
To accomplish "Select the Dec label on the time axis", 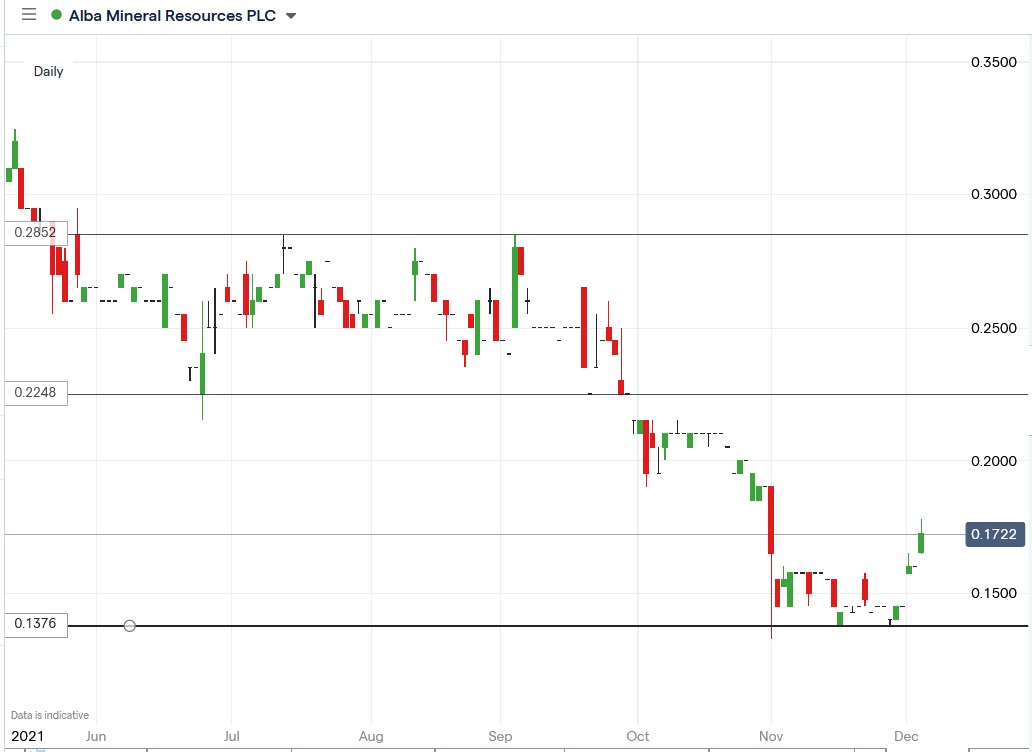I will 906,736.
